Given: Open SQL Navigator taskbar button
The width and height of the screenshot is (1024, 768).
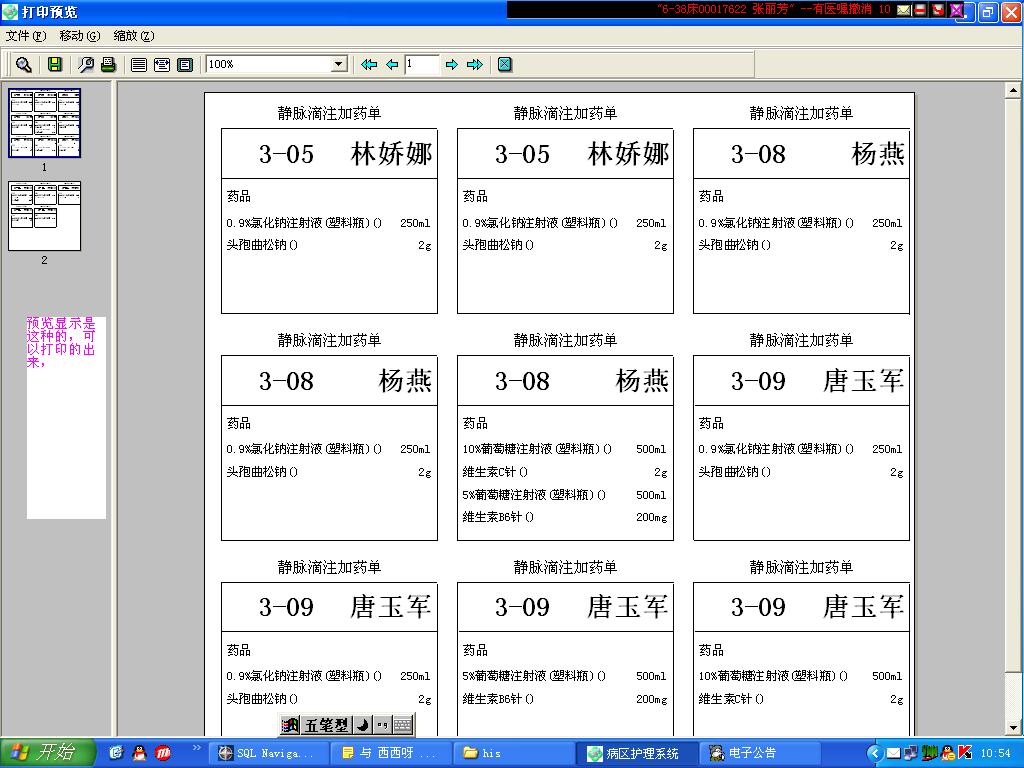Looking at the screenshot, I should 266,753.
